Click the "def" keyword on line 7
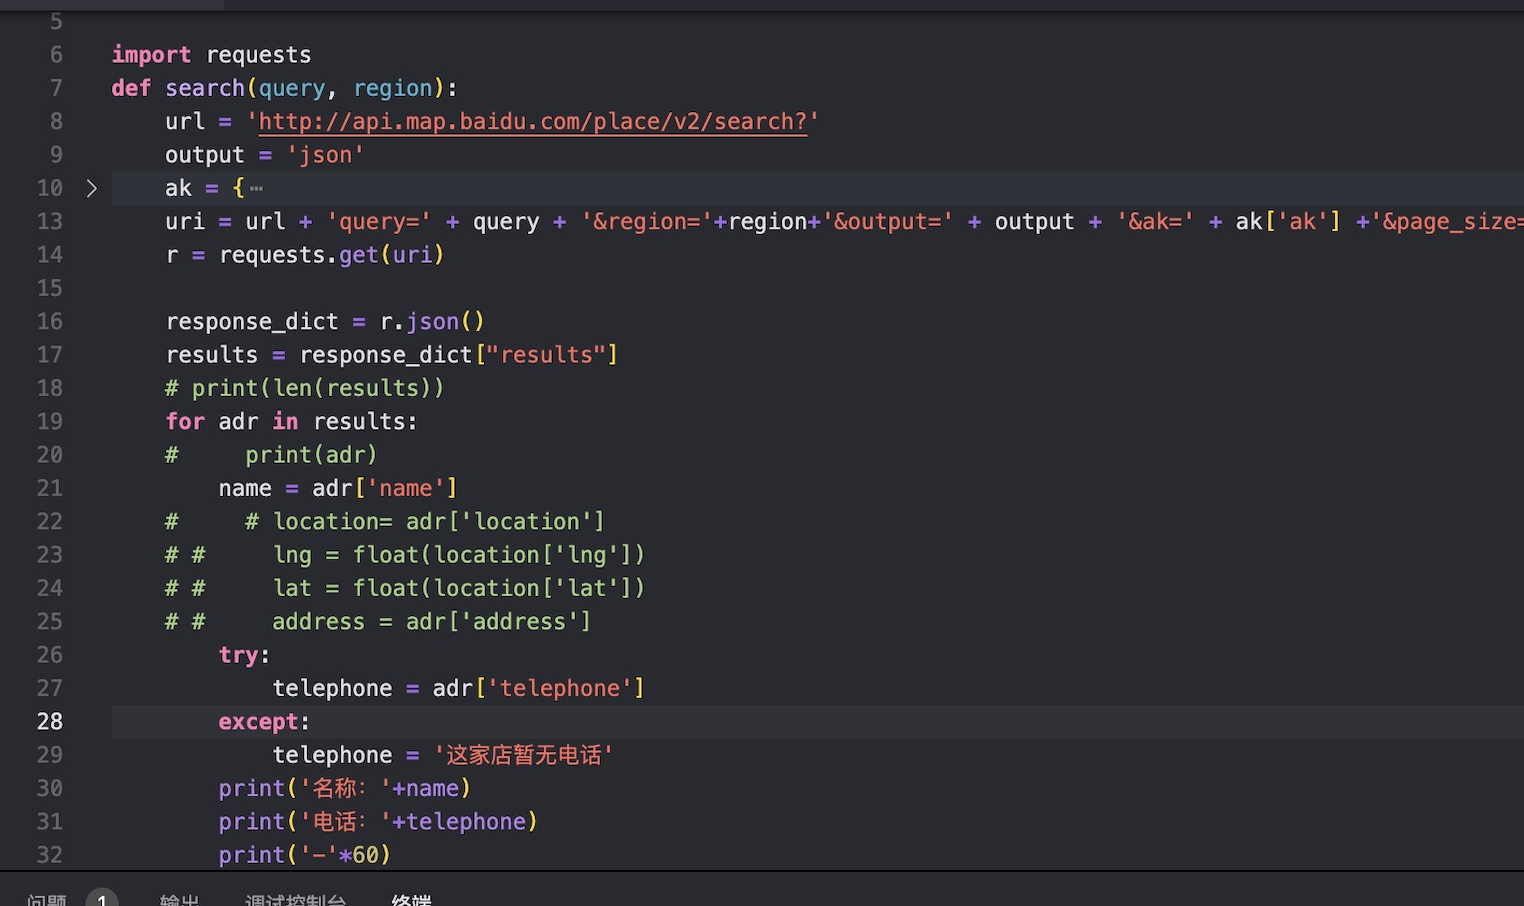 (131, 88)
